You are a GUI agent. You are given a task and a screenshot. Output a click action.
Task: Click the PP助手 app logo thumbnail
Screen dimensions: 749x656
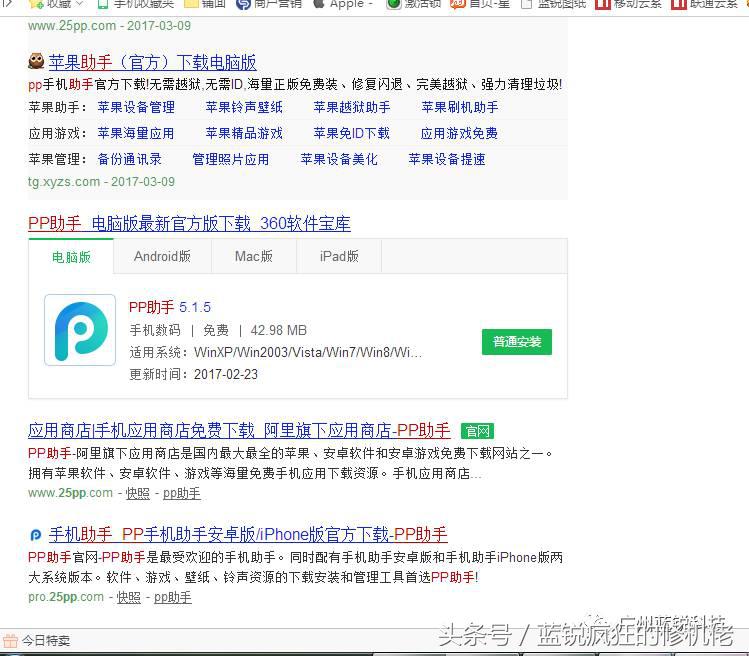click(x=80, y=330)
